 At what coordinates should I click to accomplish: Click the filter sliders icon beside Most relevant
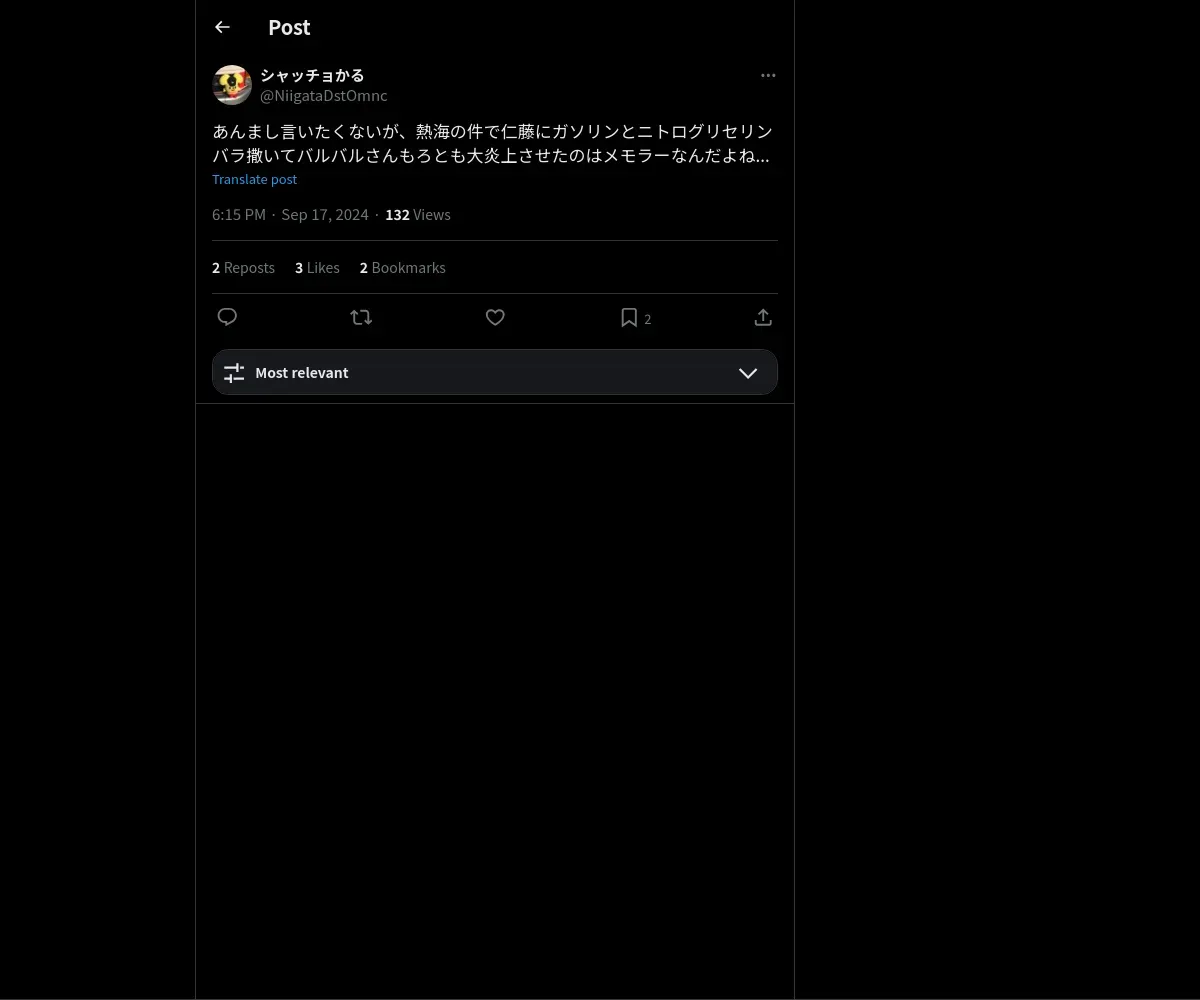point(234,373)
